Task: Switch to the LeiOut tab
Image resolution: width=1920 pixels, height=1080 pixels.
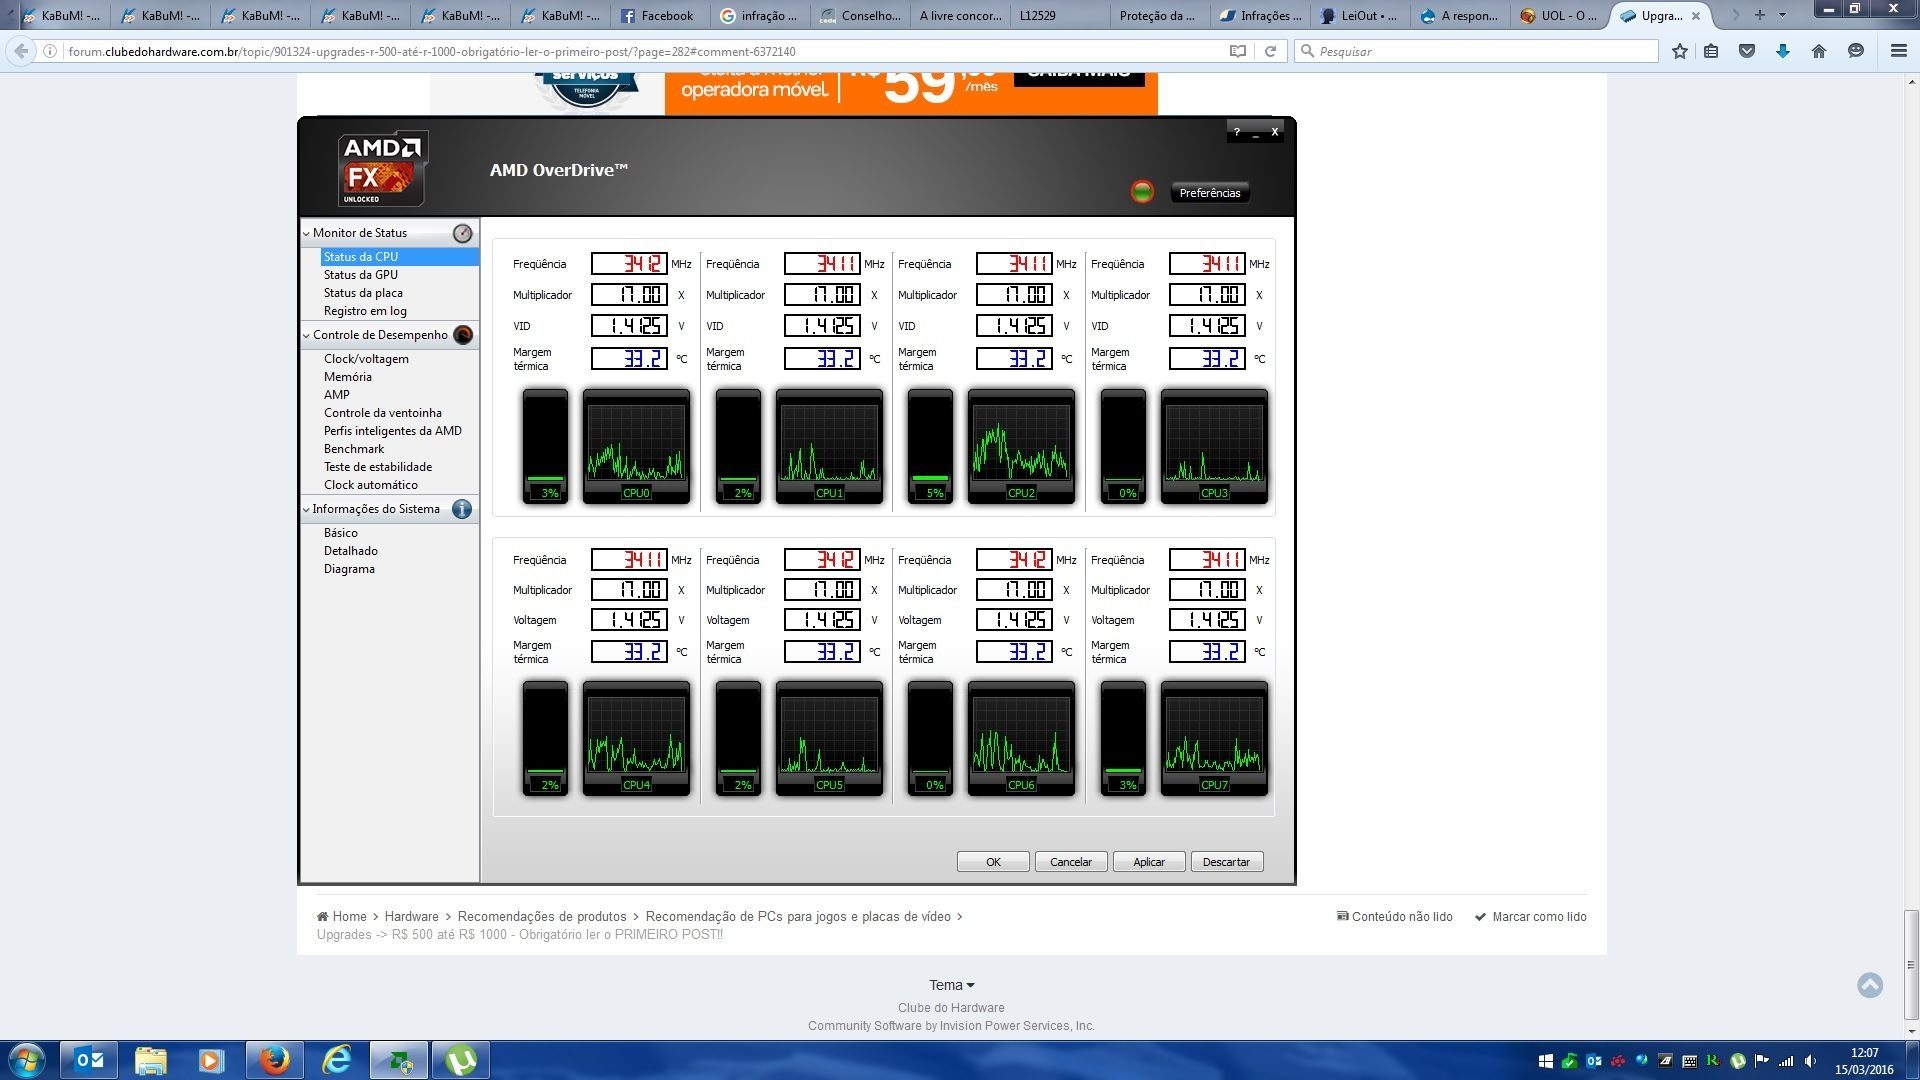Action: click(x=1359, y=15)
